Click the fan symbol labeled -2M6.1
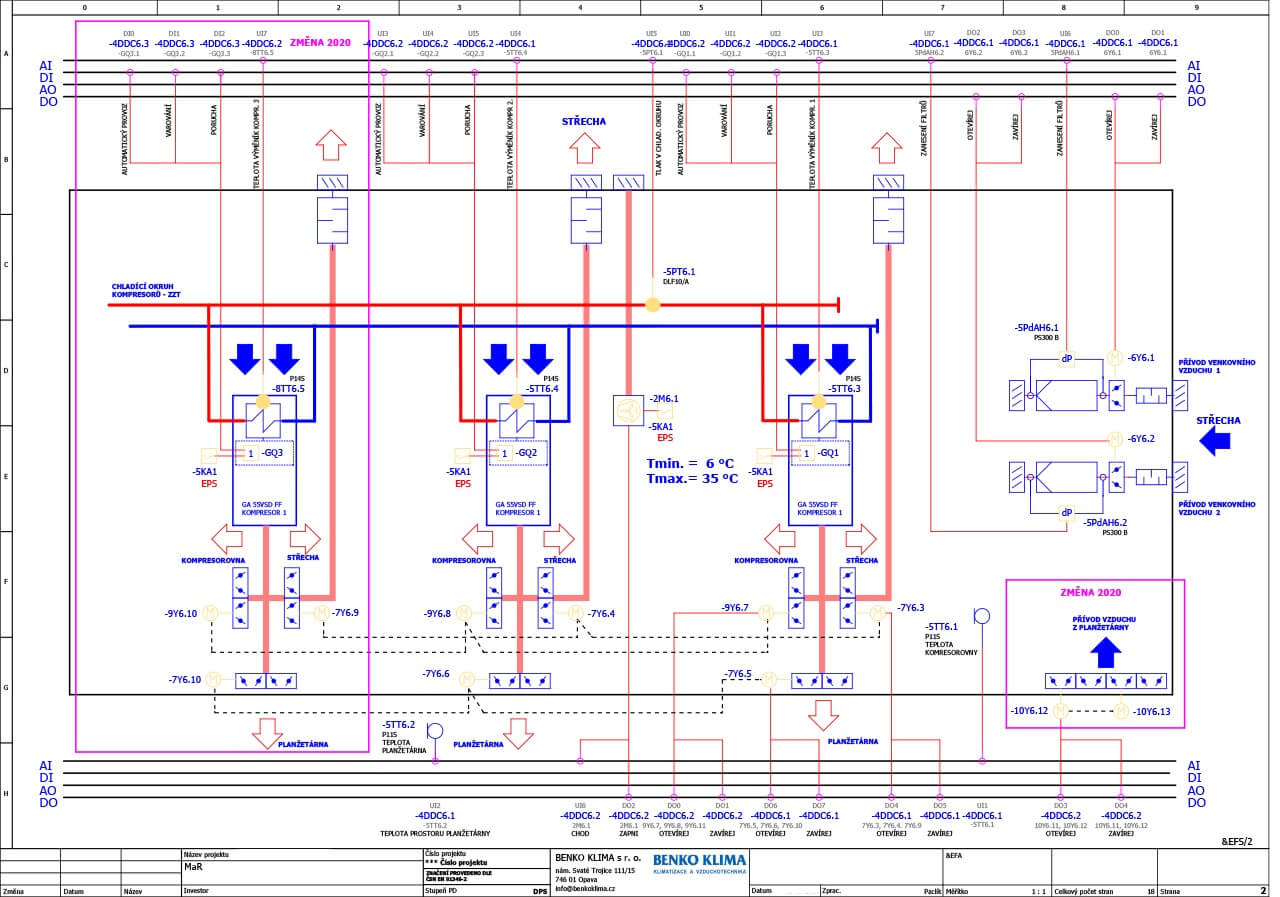 [628, 409]
